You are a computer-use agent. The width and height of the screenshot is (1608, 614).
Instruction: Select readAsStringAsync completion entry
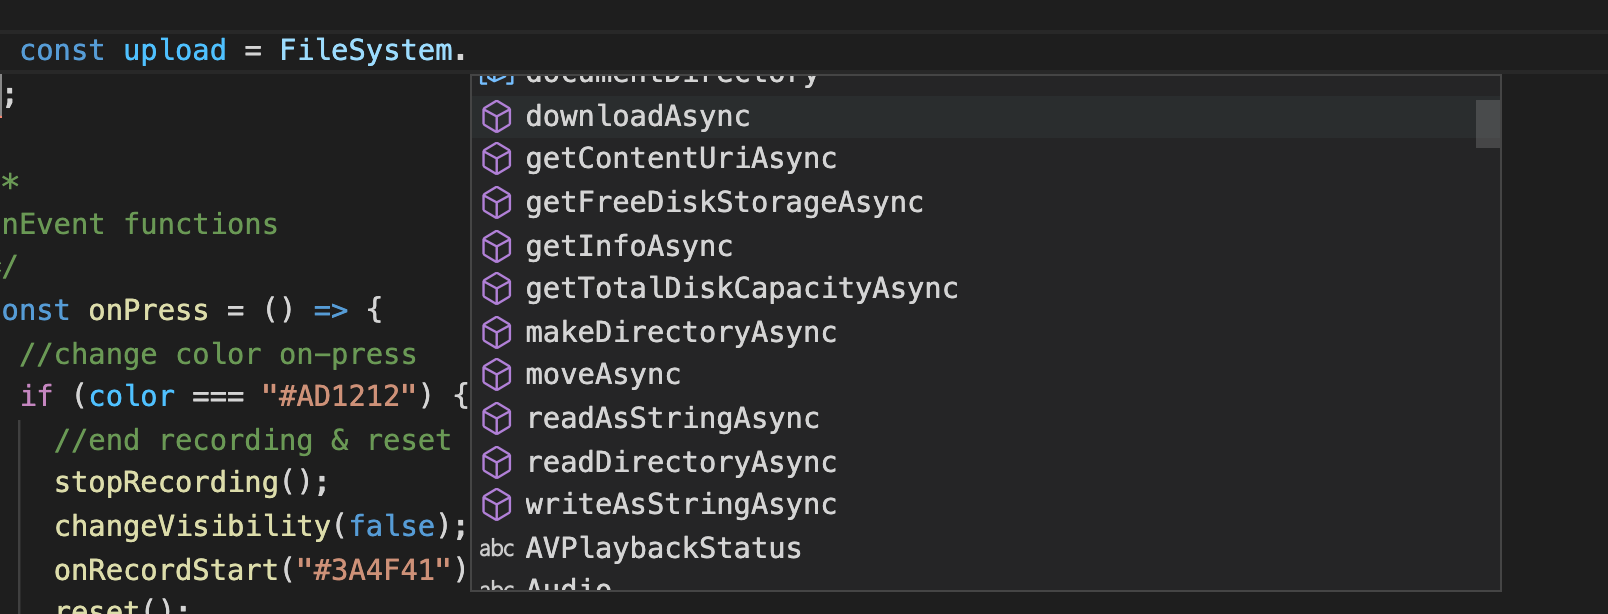[673, 418]
